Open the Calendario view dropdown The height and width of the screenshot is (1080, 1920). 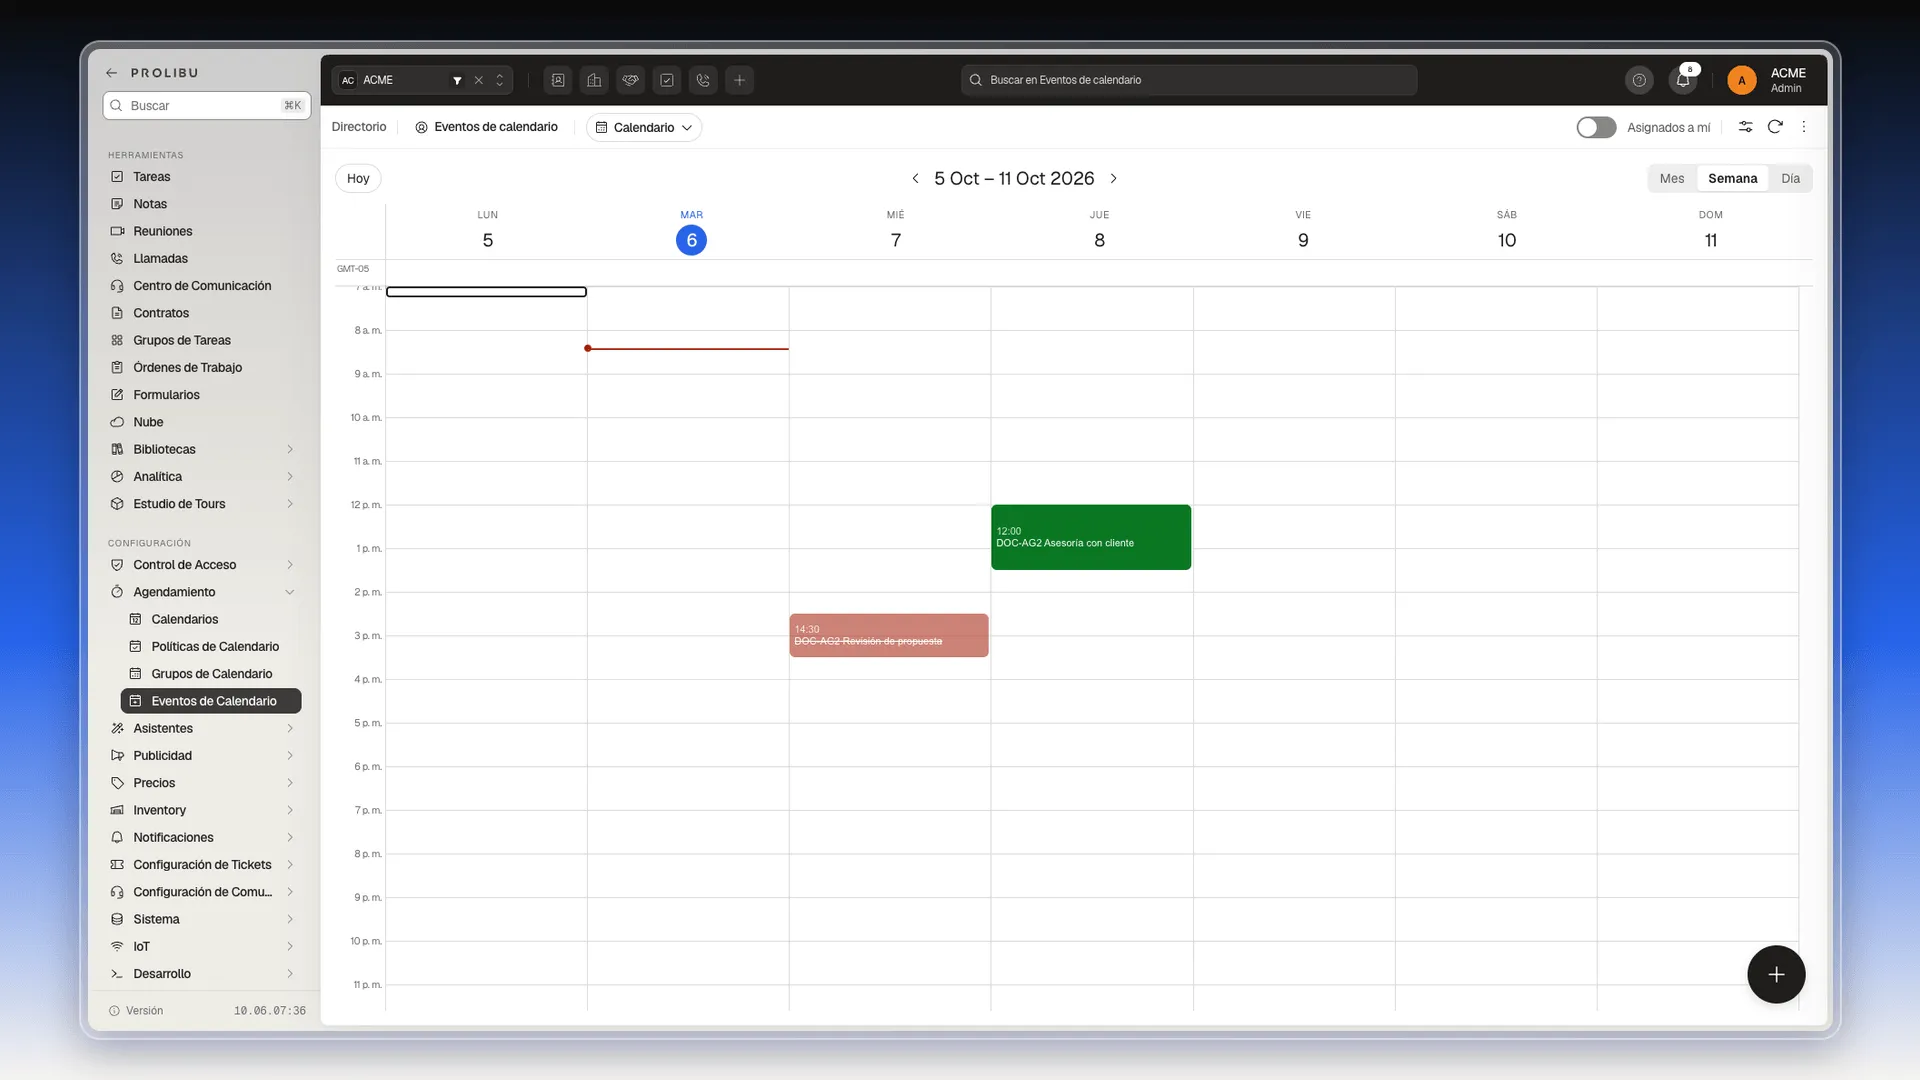tap(644, 127)
